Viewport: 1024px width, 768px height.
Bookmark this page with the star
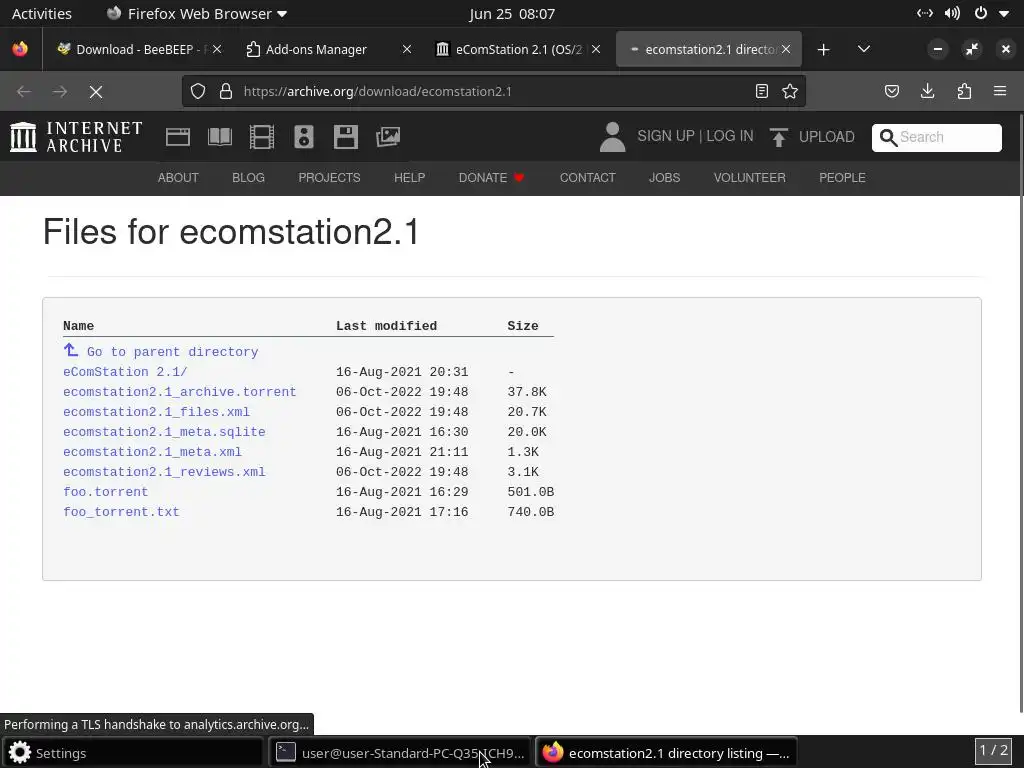pyautogui.click(x=790, y=91)
